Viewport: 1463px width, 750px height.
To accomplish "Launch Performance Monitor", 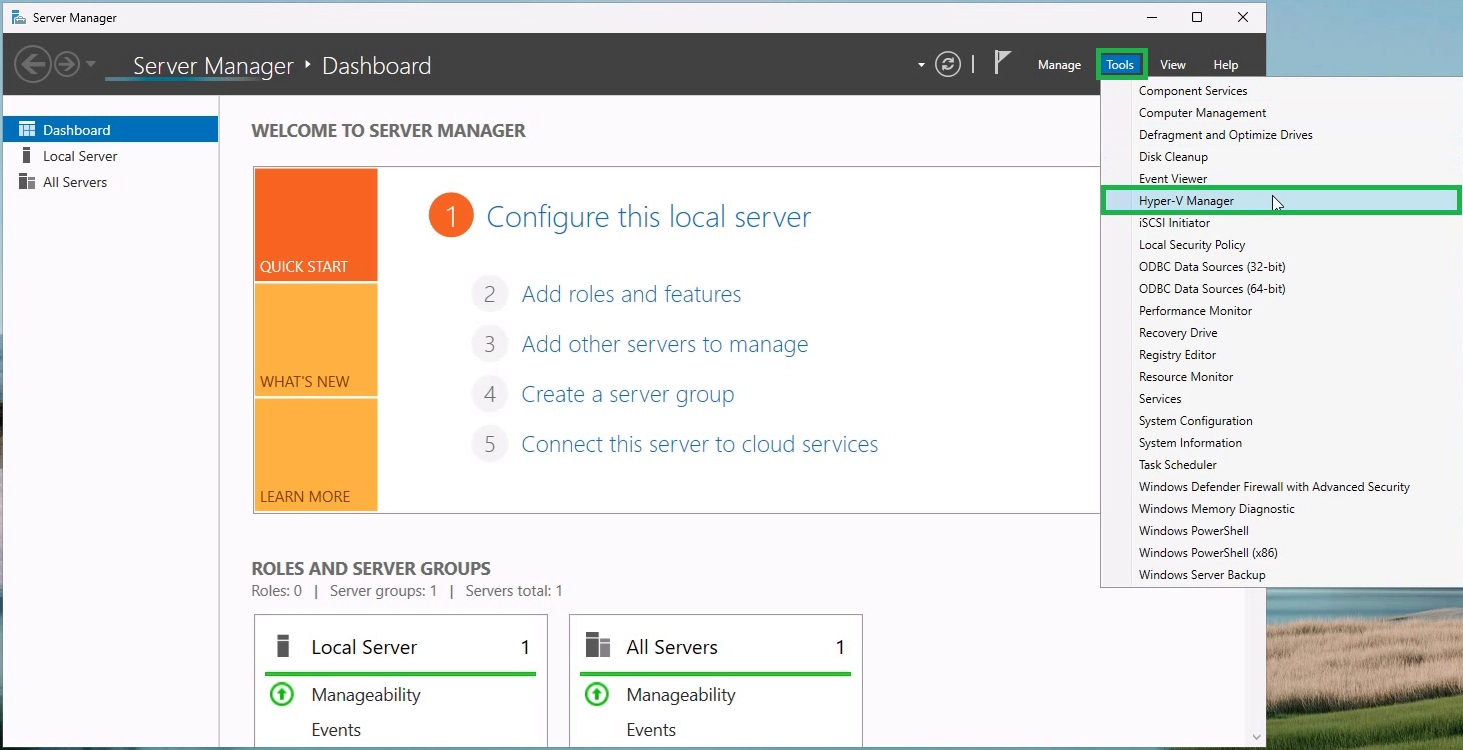I will point(1281,311).
